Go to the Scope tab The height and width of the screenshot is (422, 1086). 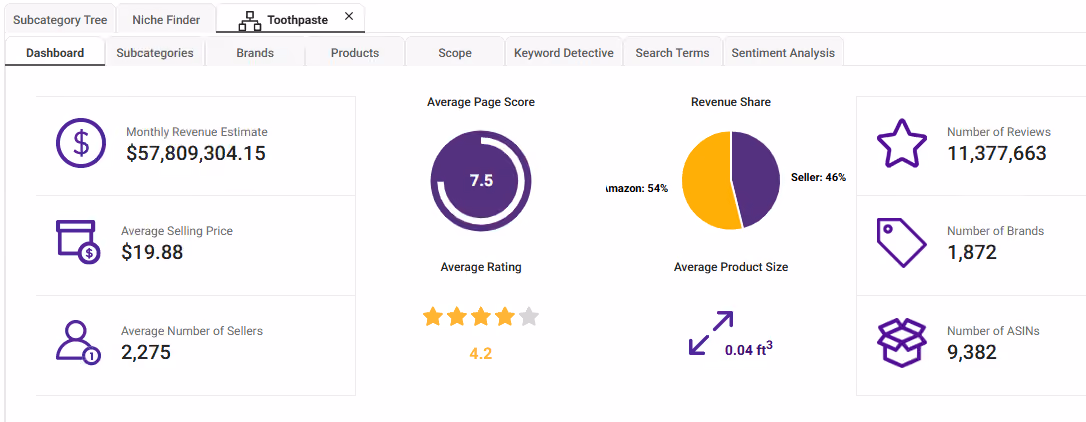(455, 53)
